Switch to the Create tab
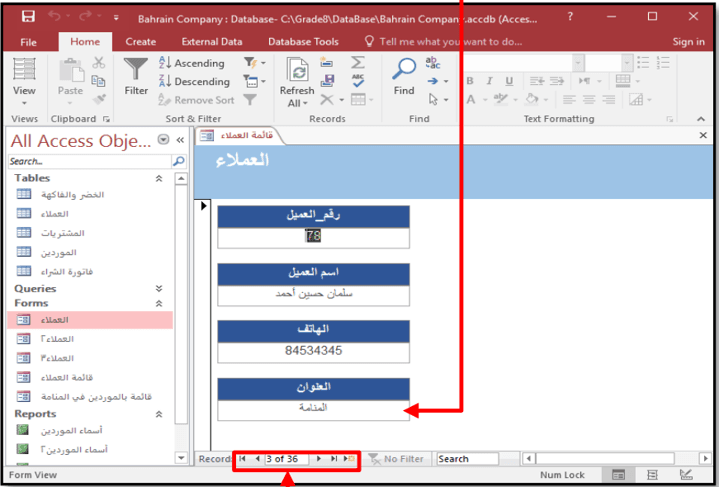 [x=141, y=42]
